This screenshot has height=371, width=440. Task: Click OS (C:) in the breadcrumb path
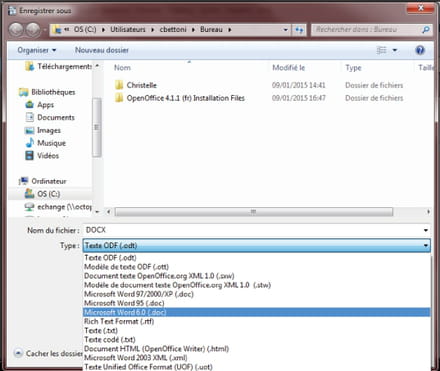tap(85, 30)
